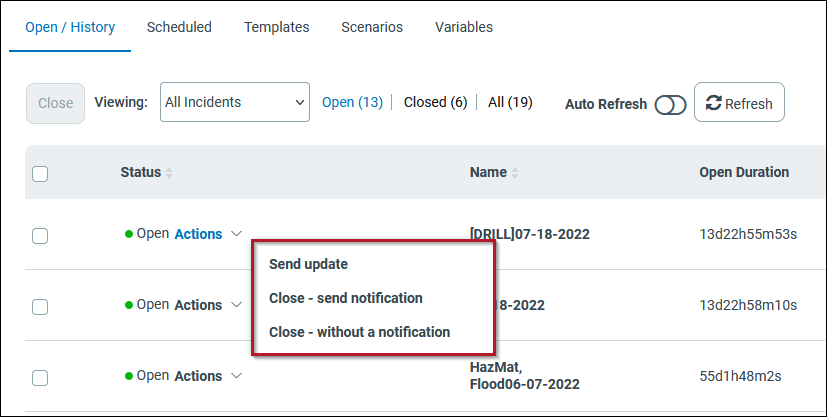Toggle the Auto Refresh switch
Viewport: 827px width, 417px height.
tap(670, 105)
